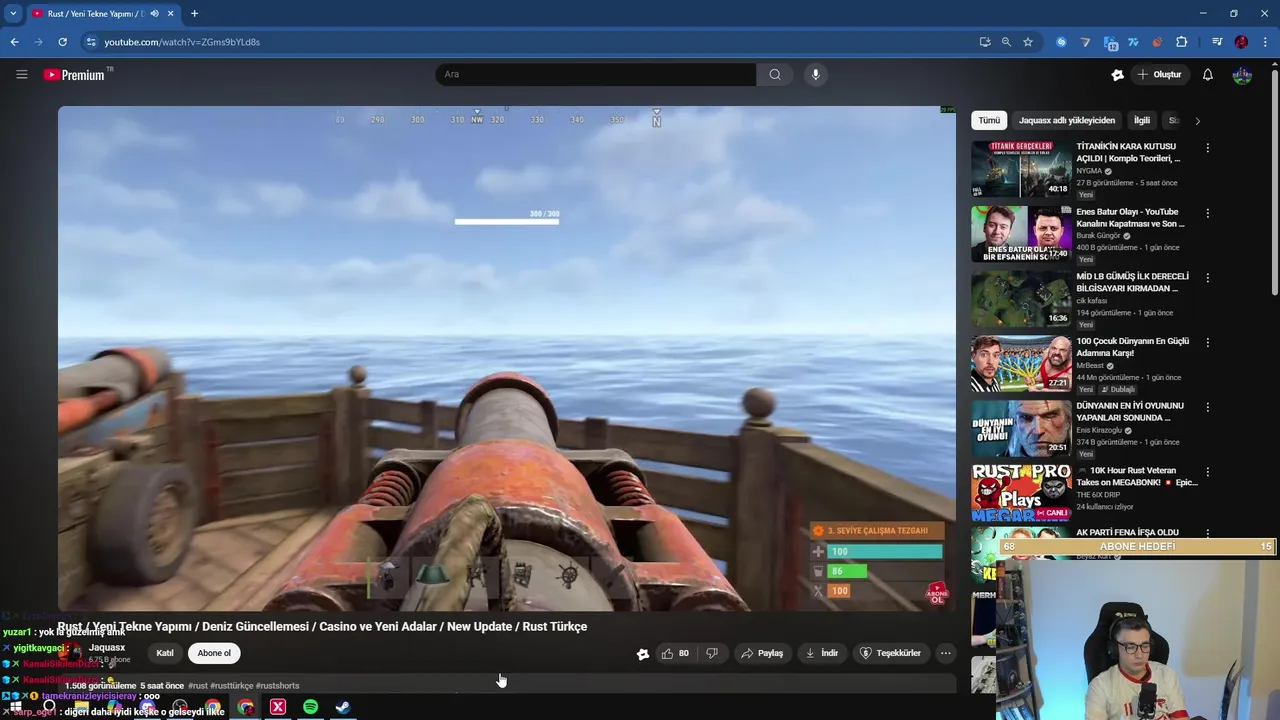Select Jaquasx adlı yükleyiciden chip
This screenshot has height=720, width=1280.
(x=1066, y=120)
